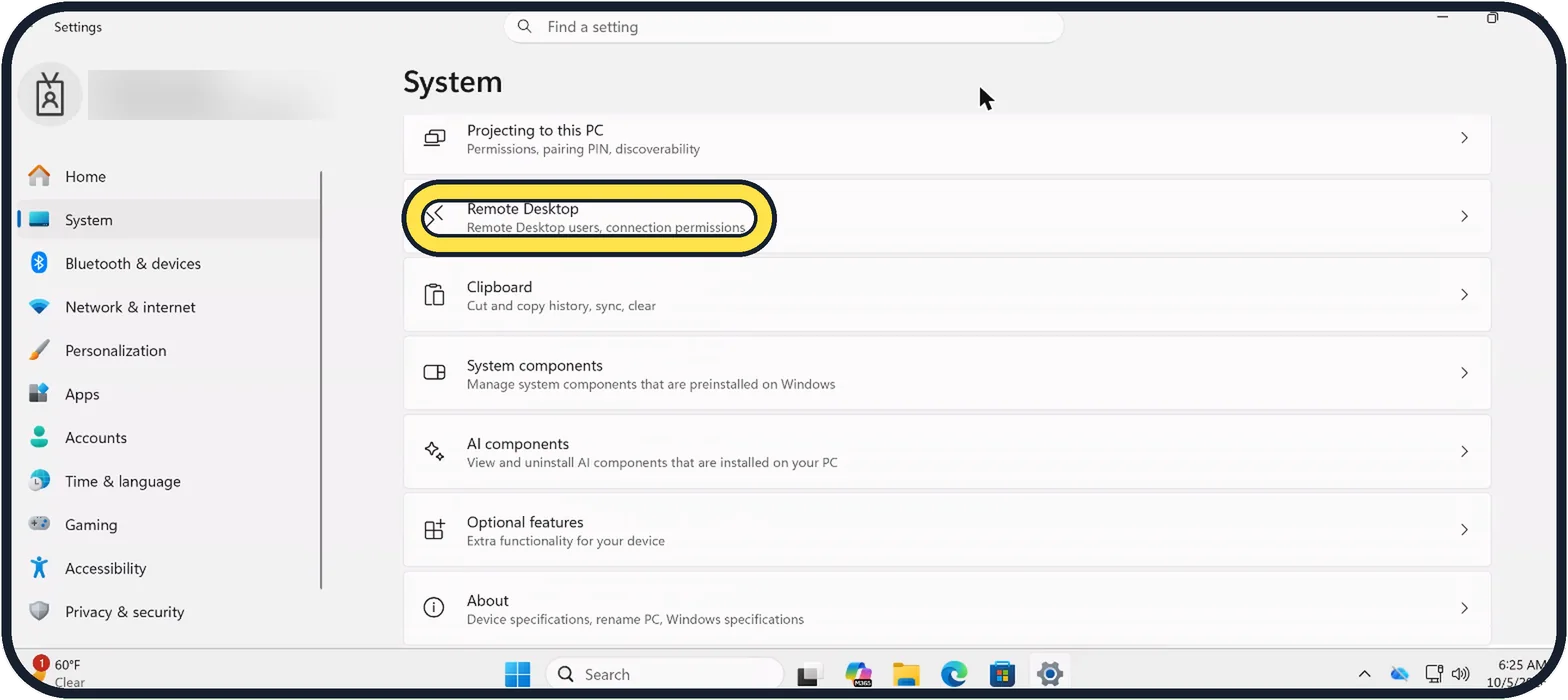
Task: Open Privacy & security settings
Action: pos(168,611)
